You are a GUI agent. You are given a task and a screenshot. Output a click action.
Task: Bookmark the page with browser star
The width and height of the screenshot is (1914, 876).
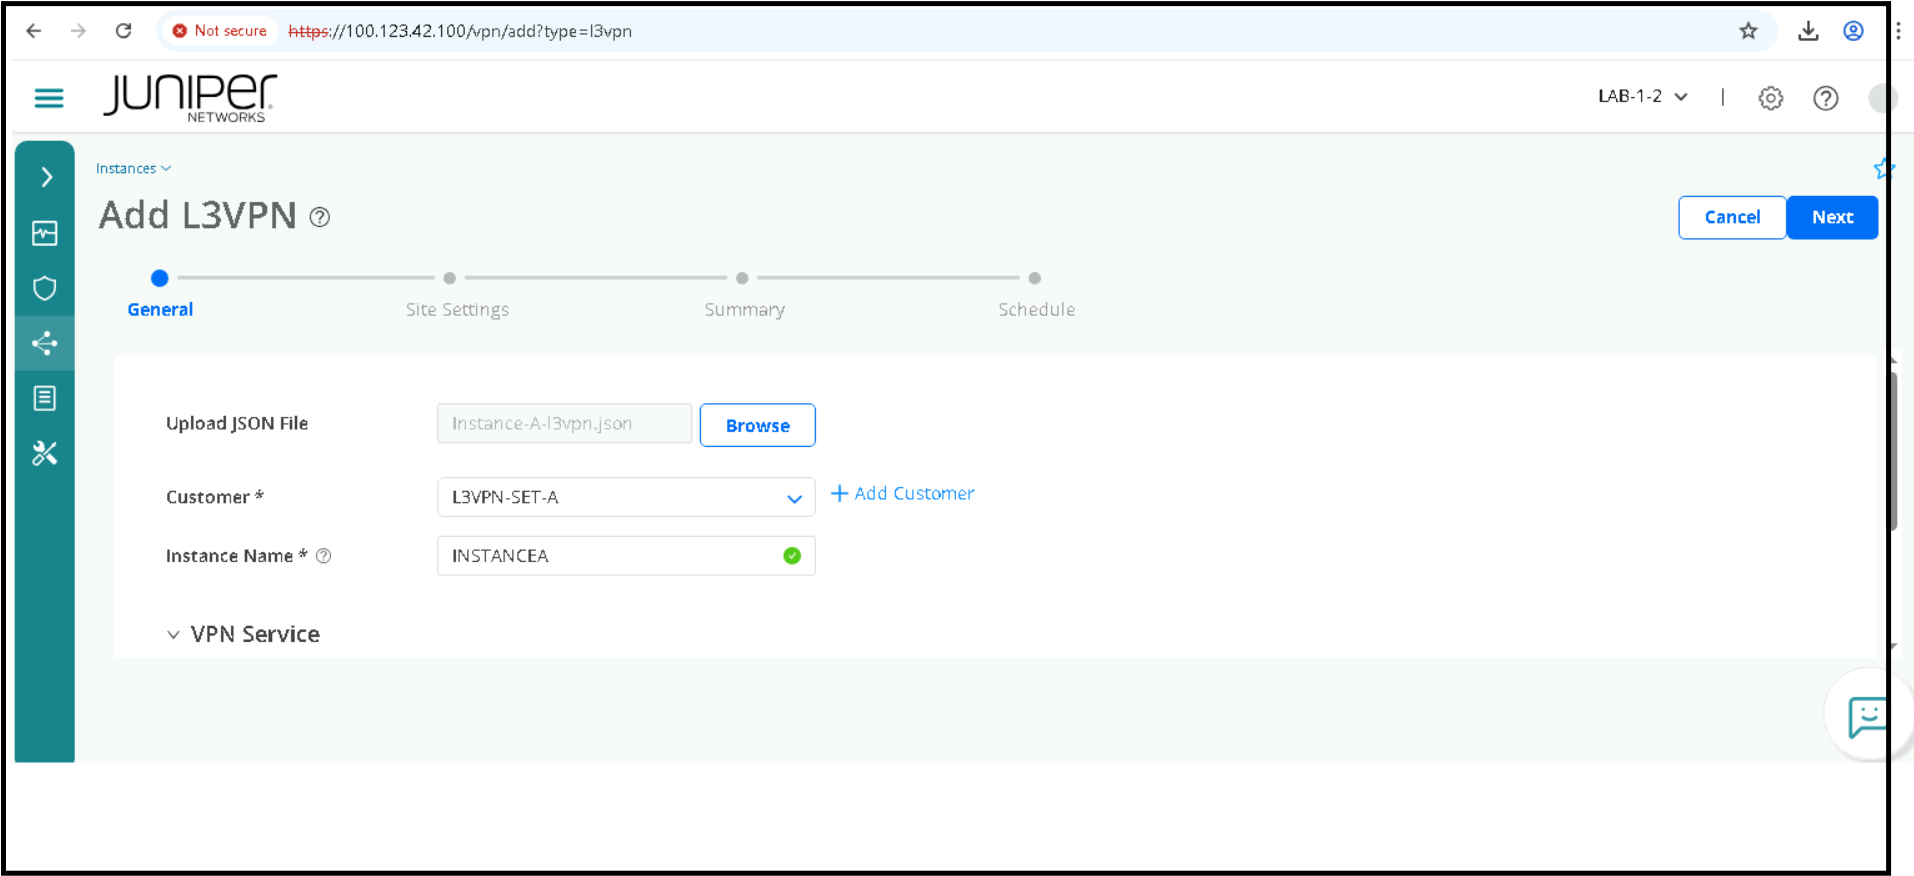[x=1748, y=31]
